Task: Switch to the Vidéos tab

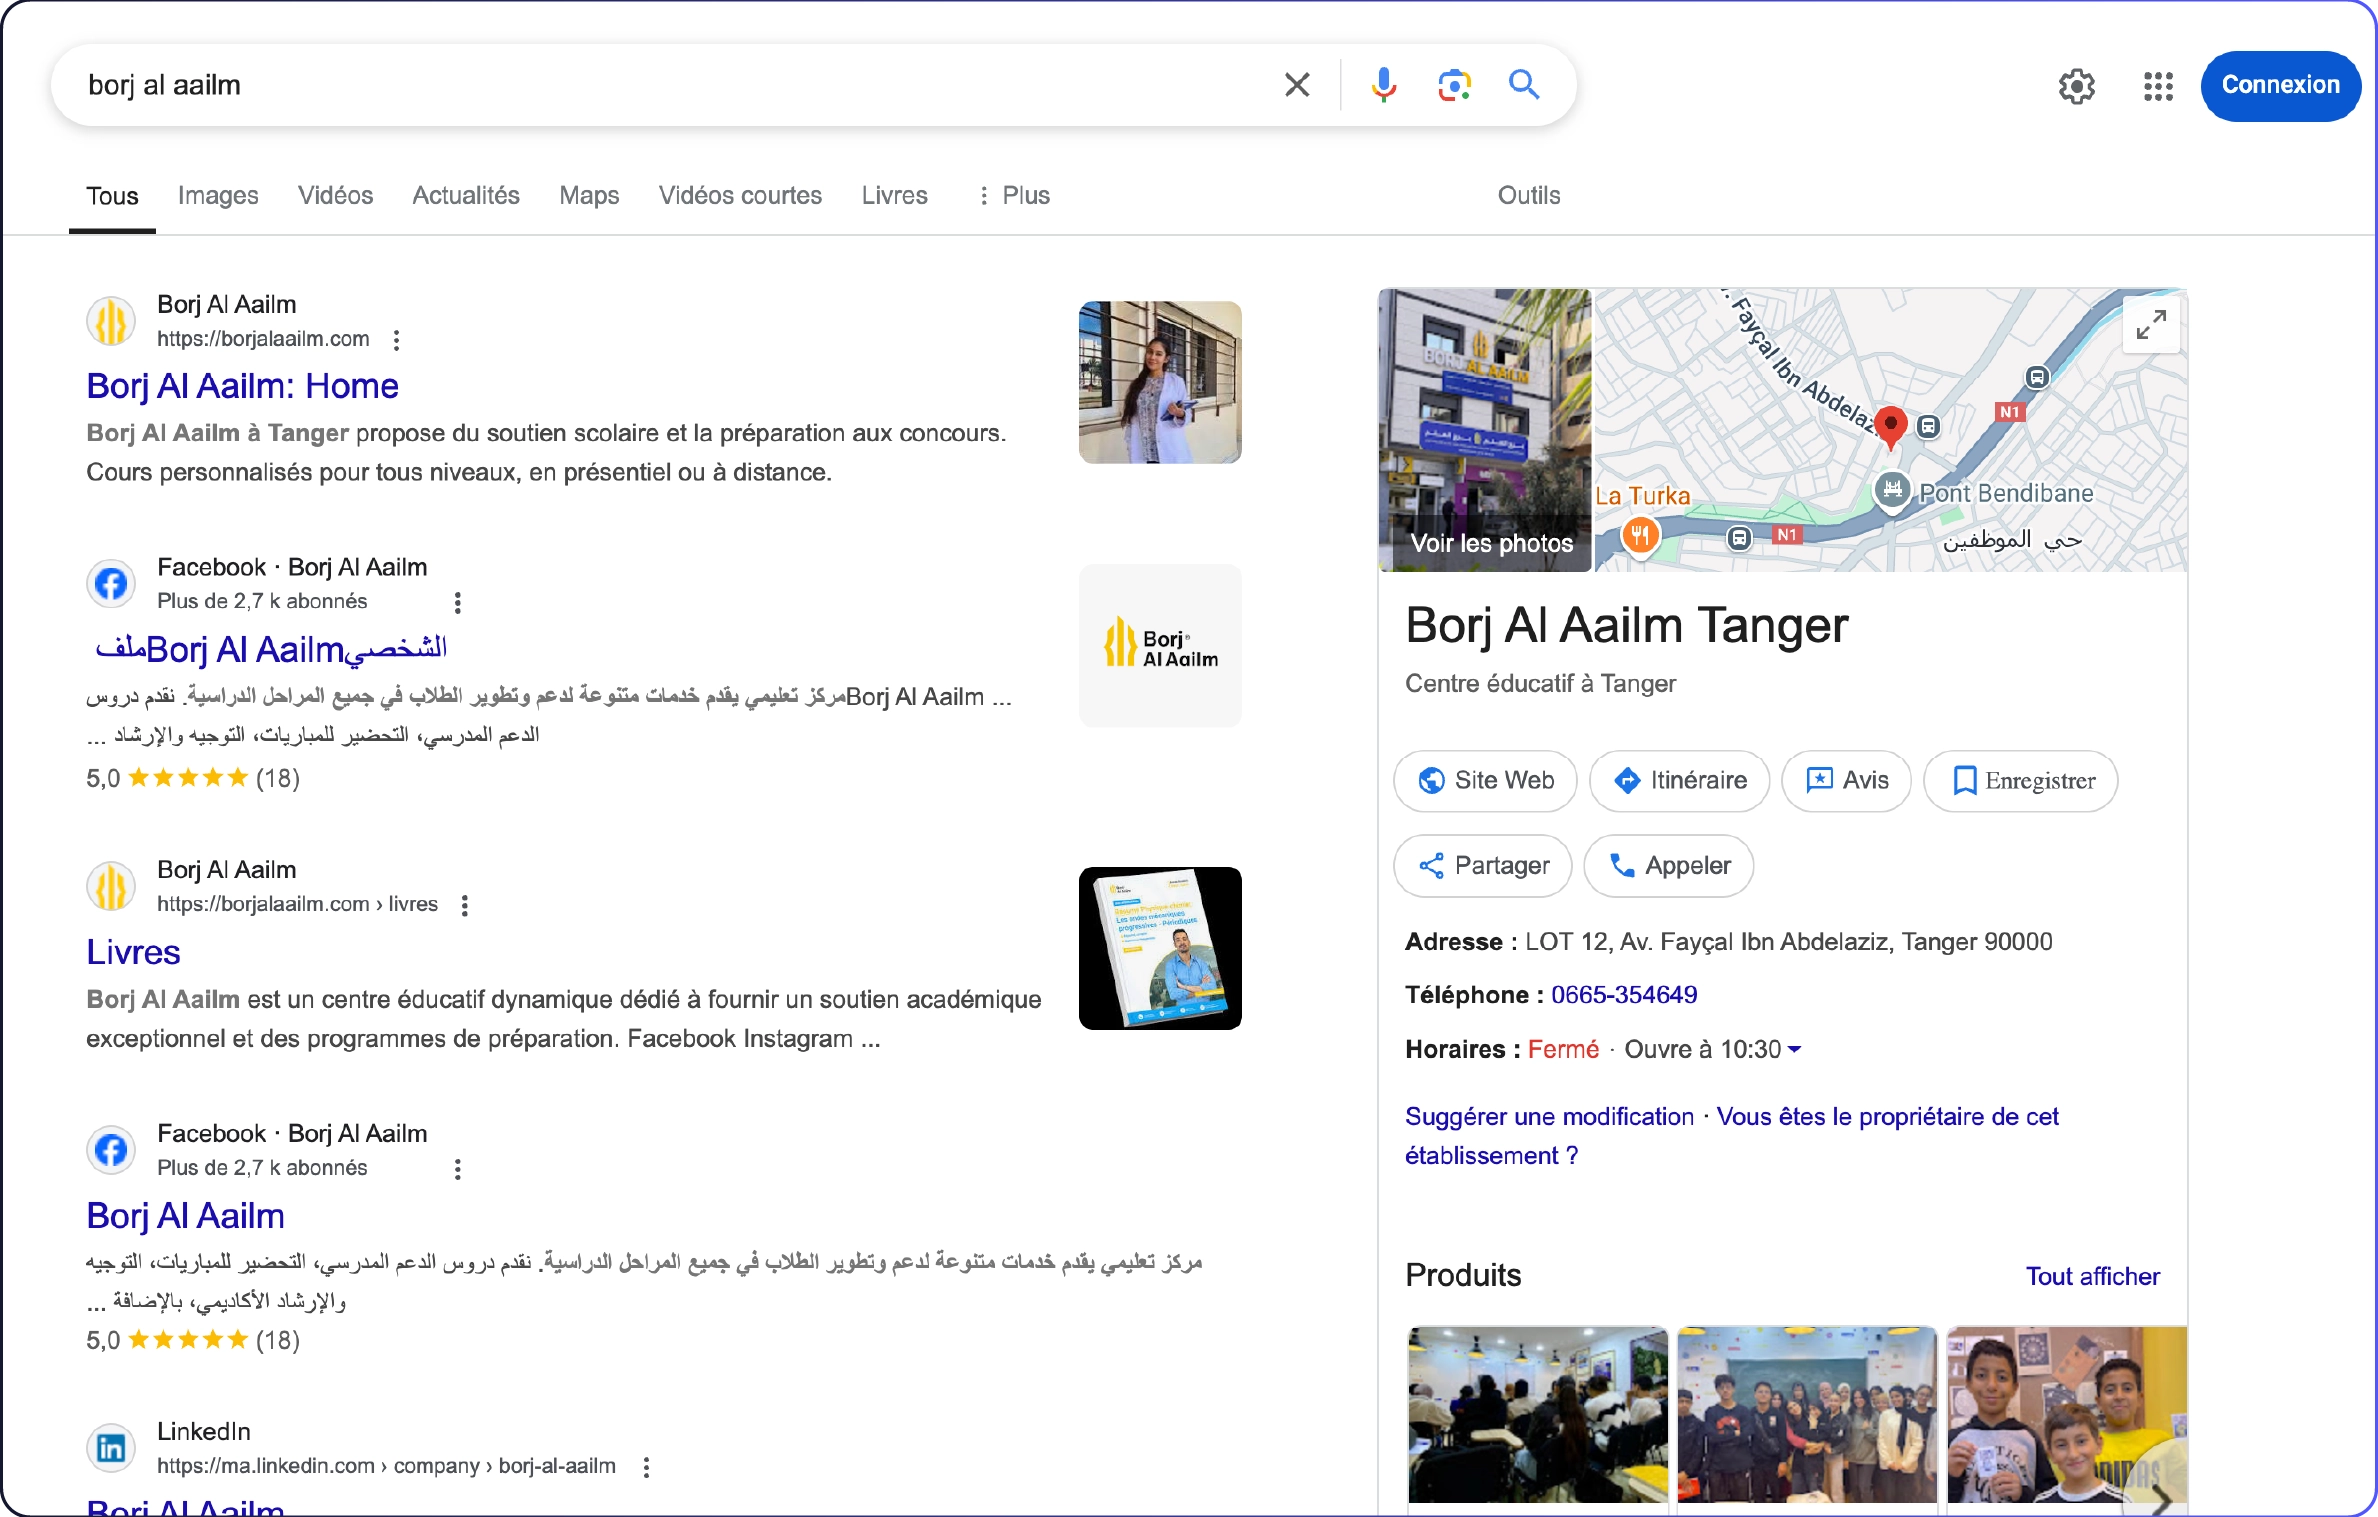Action: (335, 195)
